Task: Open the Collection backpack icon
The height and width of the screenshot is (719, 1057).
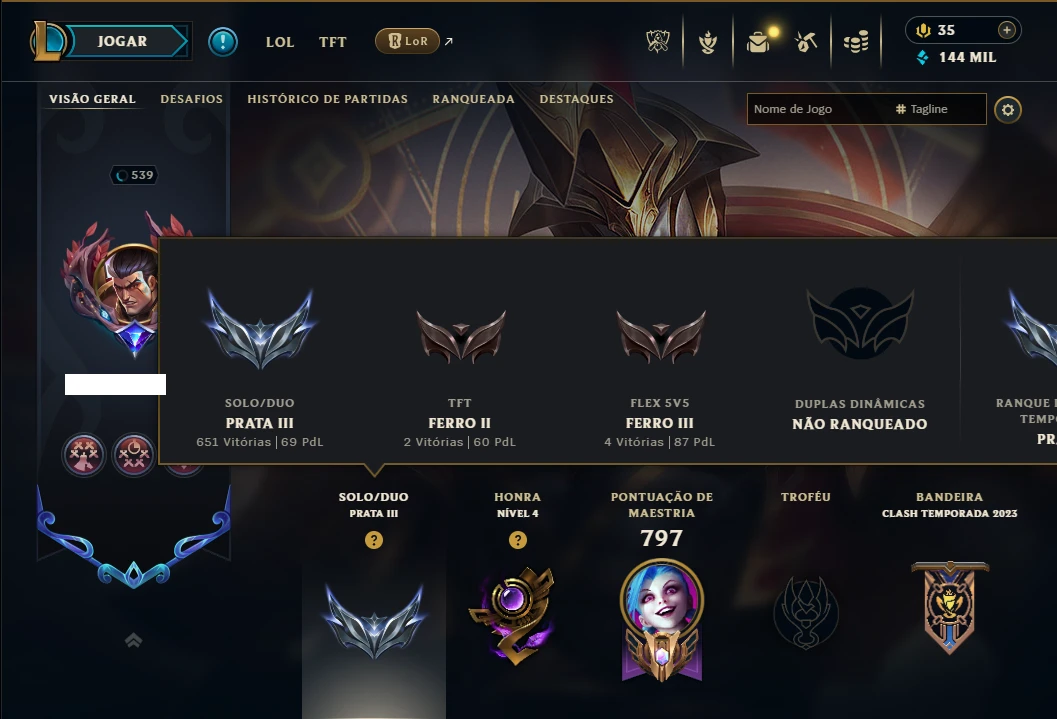Action: point(758,42)
